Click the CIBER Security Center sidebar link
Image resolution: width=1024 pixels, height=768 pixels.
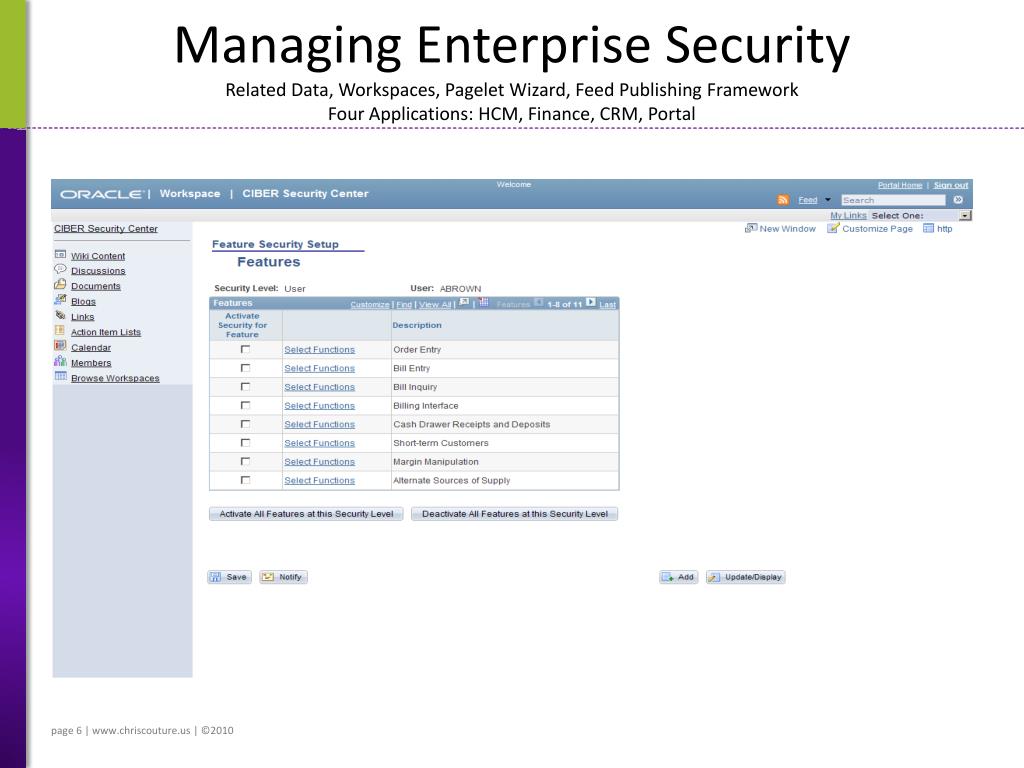(106, 229)
